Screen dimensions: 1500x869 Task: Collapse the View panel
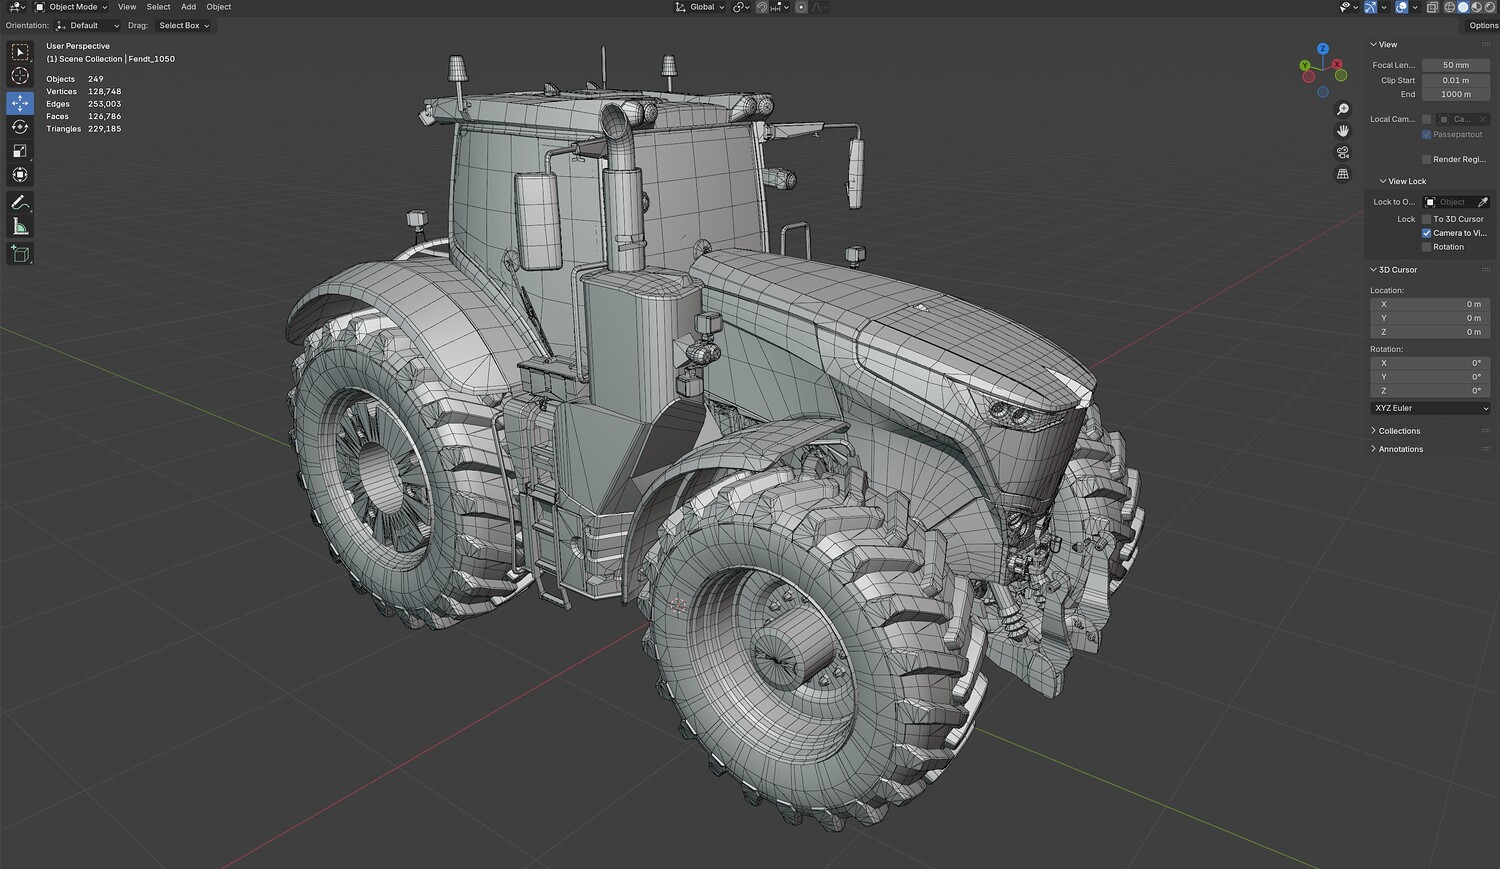1384,45
